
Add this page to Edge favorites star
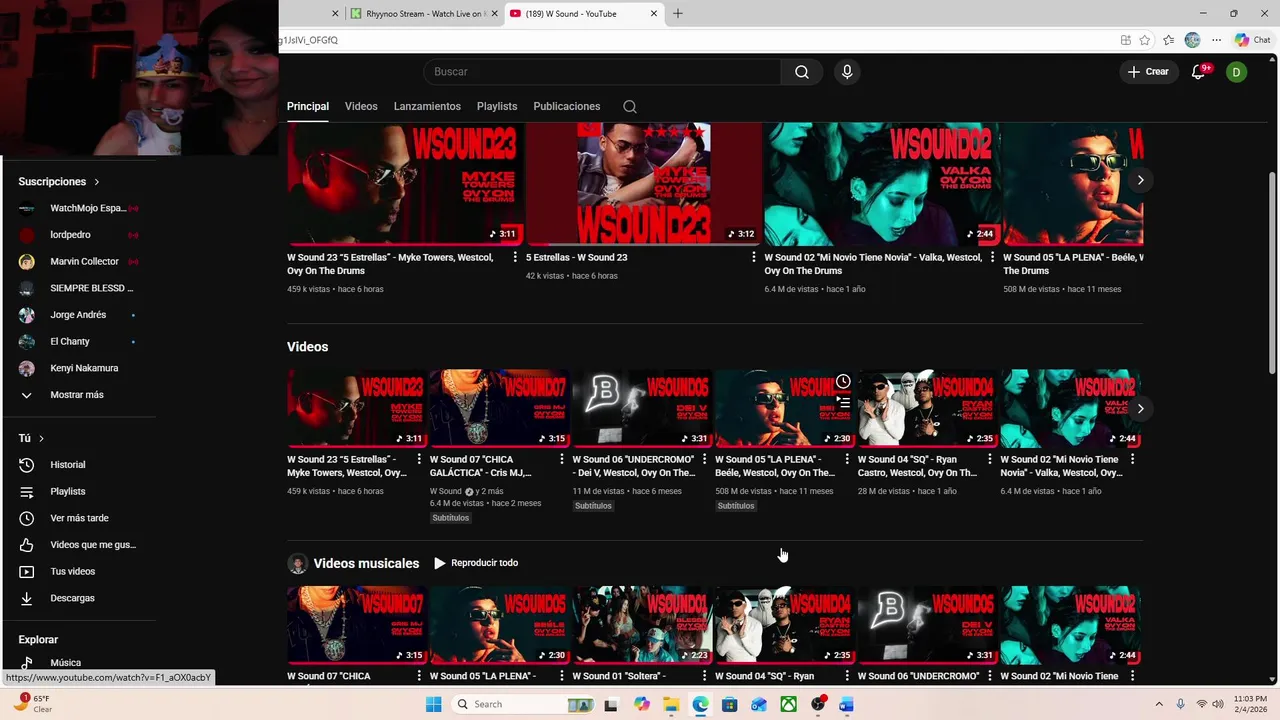click(1147, 40)
